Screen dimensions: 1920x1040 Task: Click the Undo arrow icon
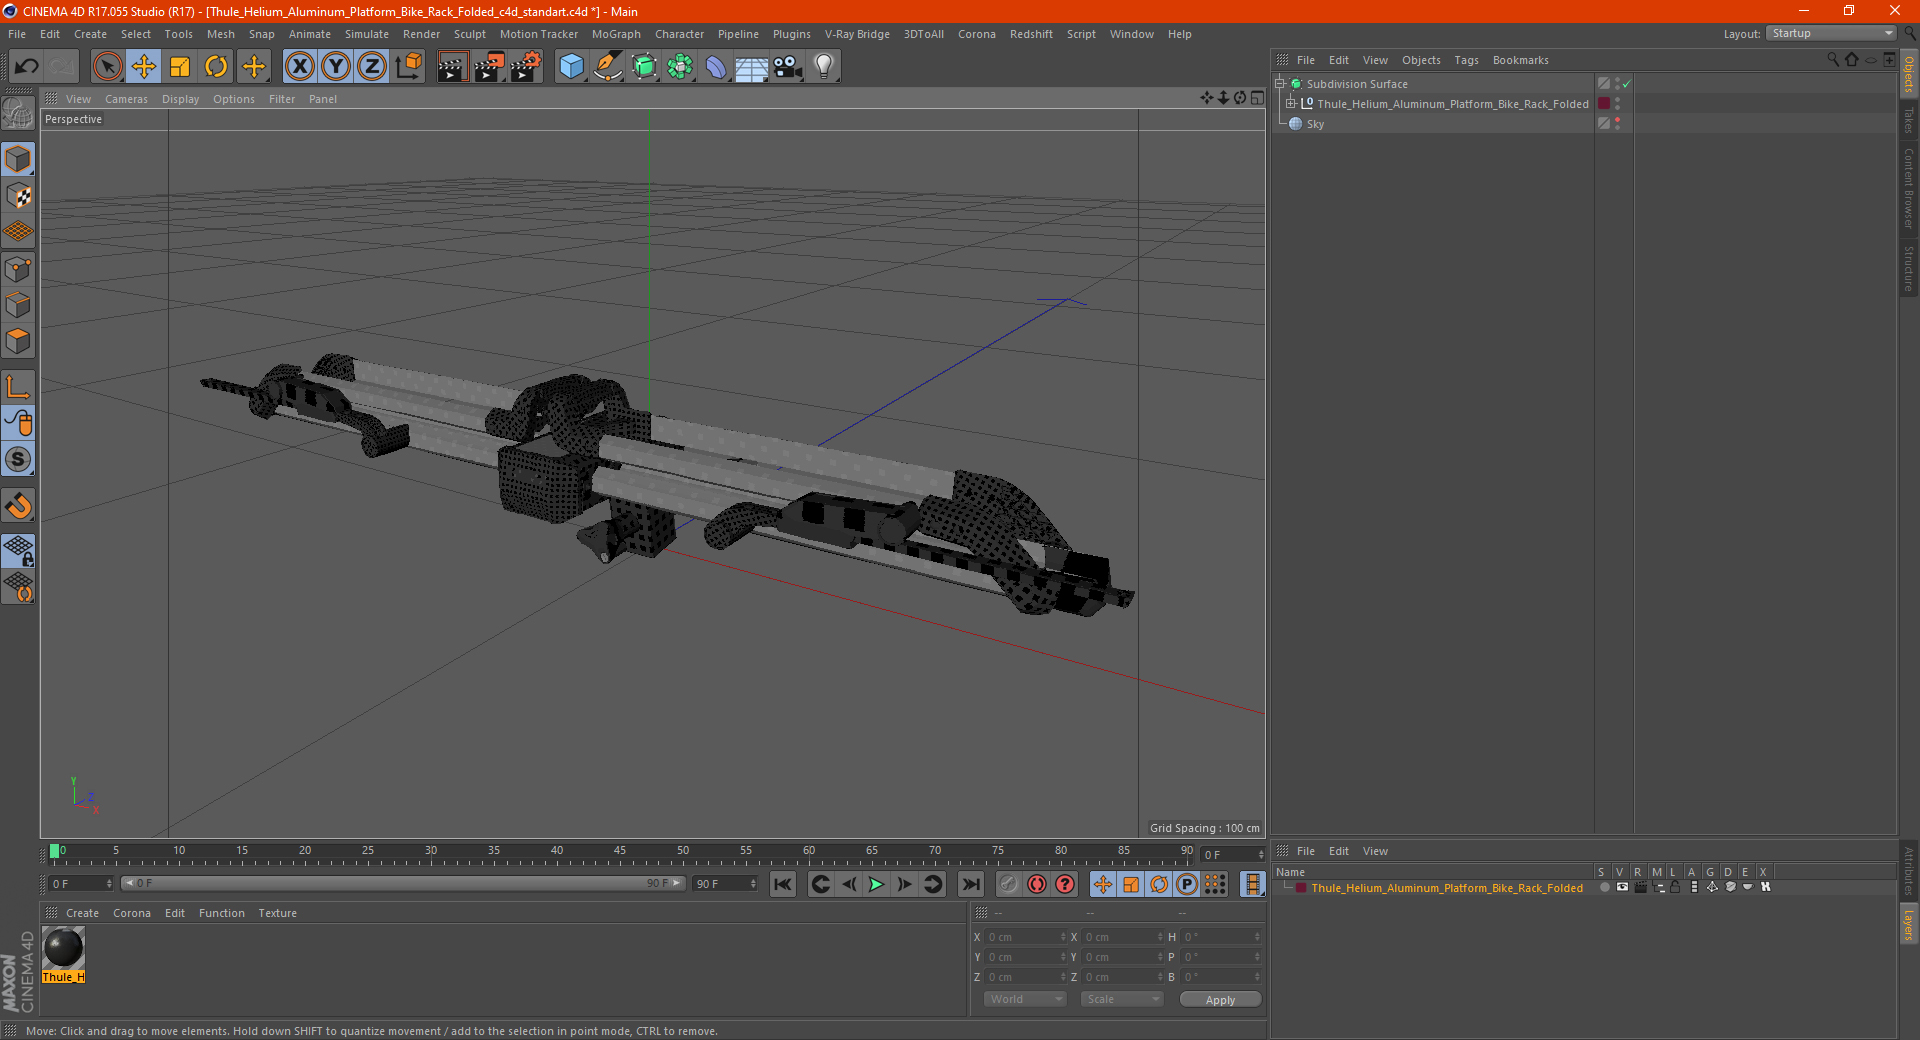pos(27,67)
